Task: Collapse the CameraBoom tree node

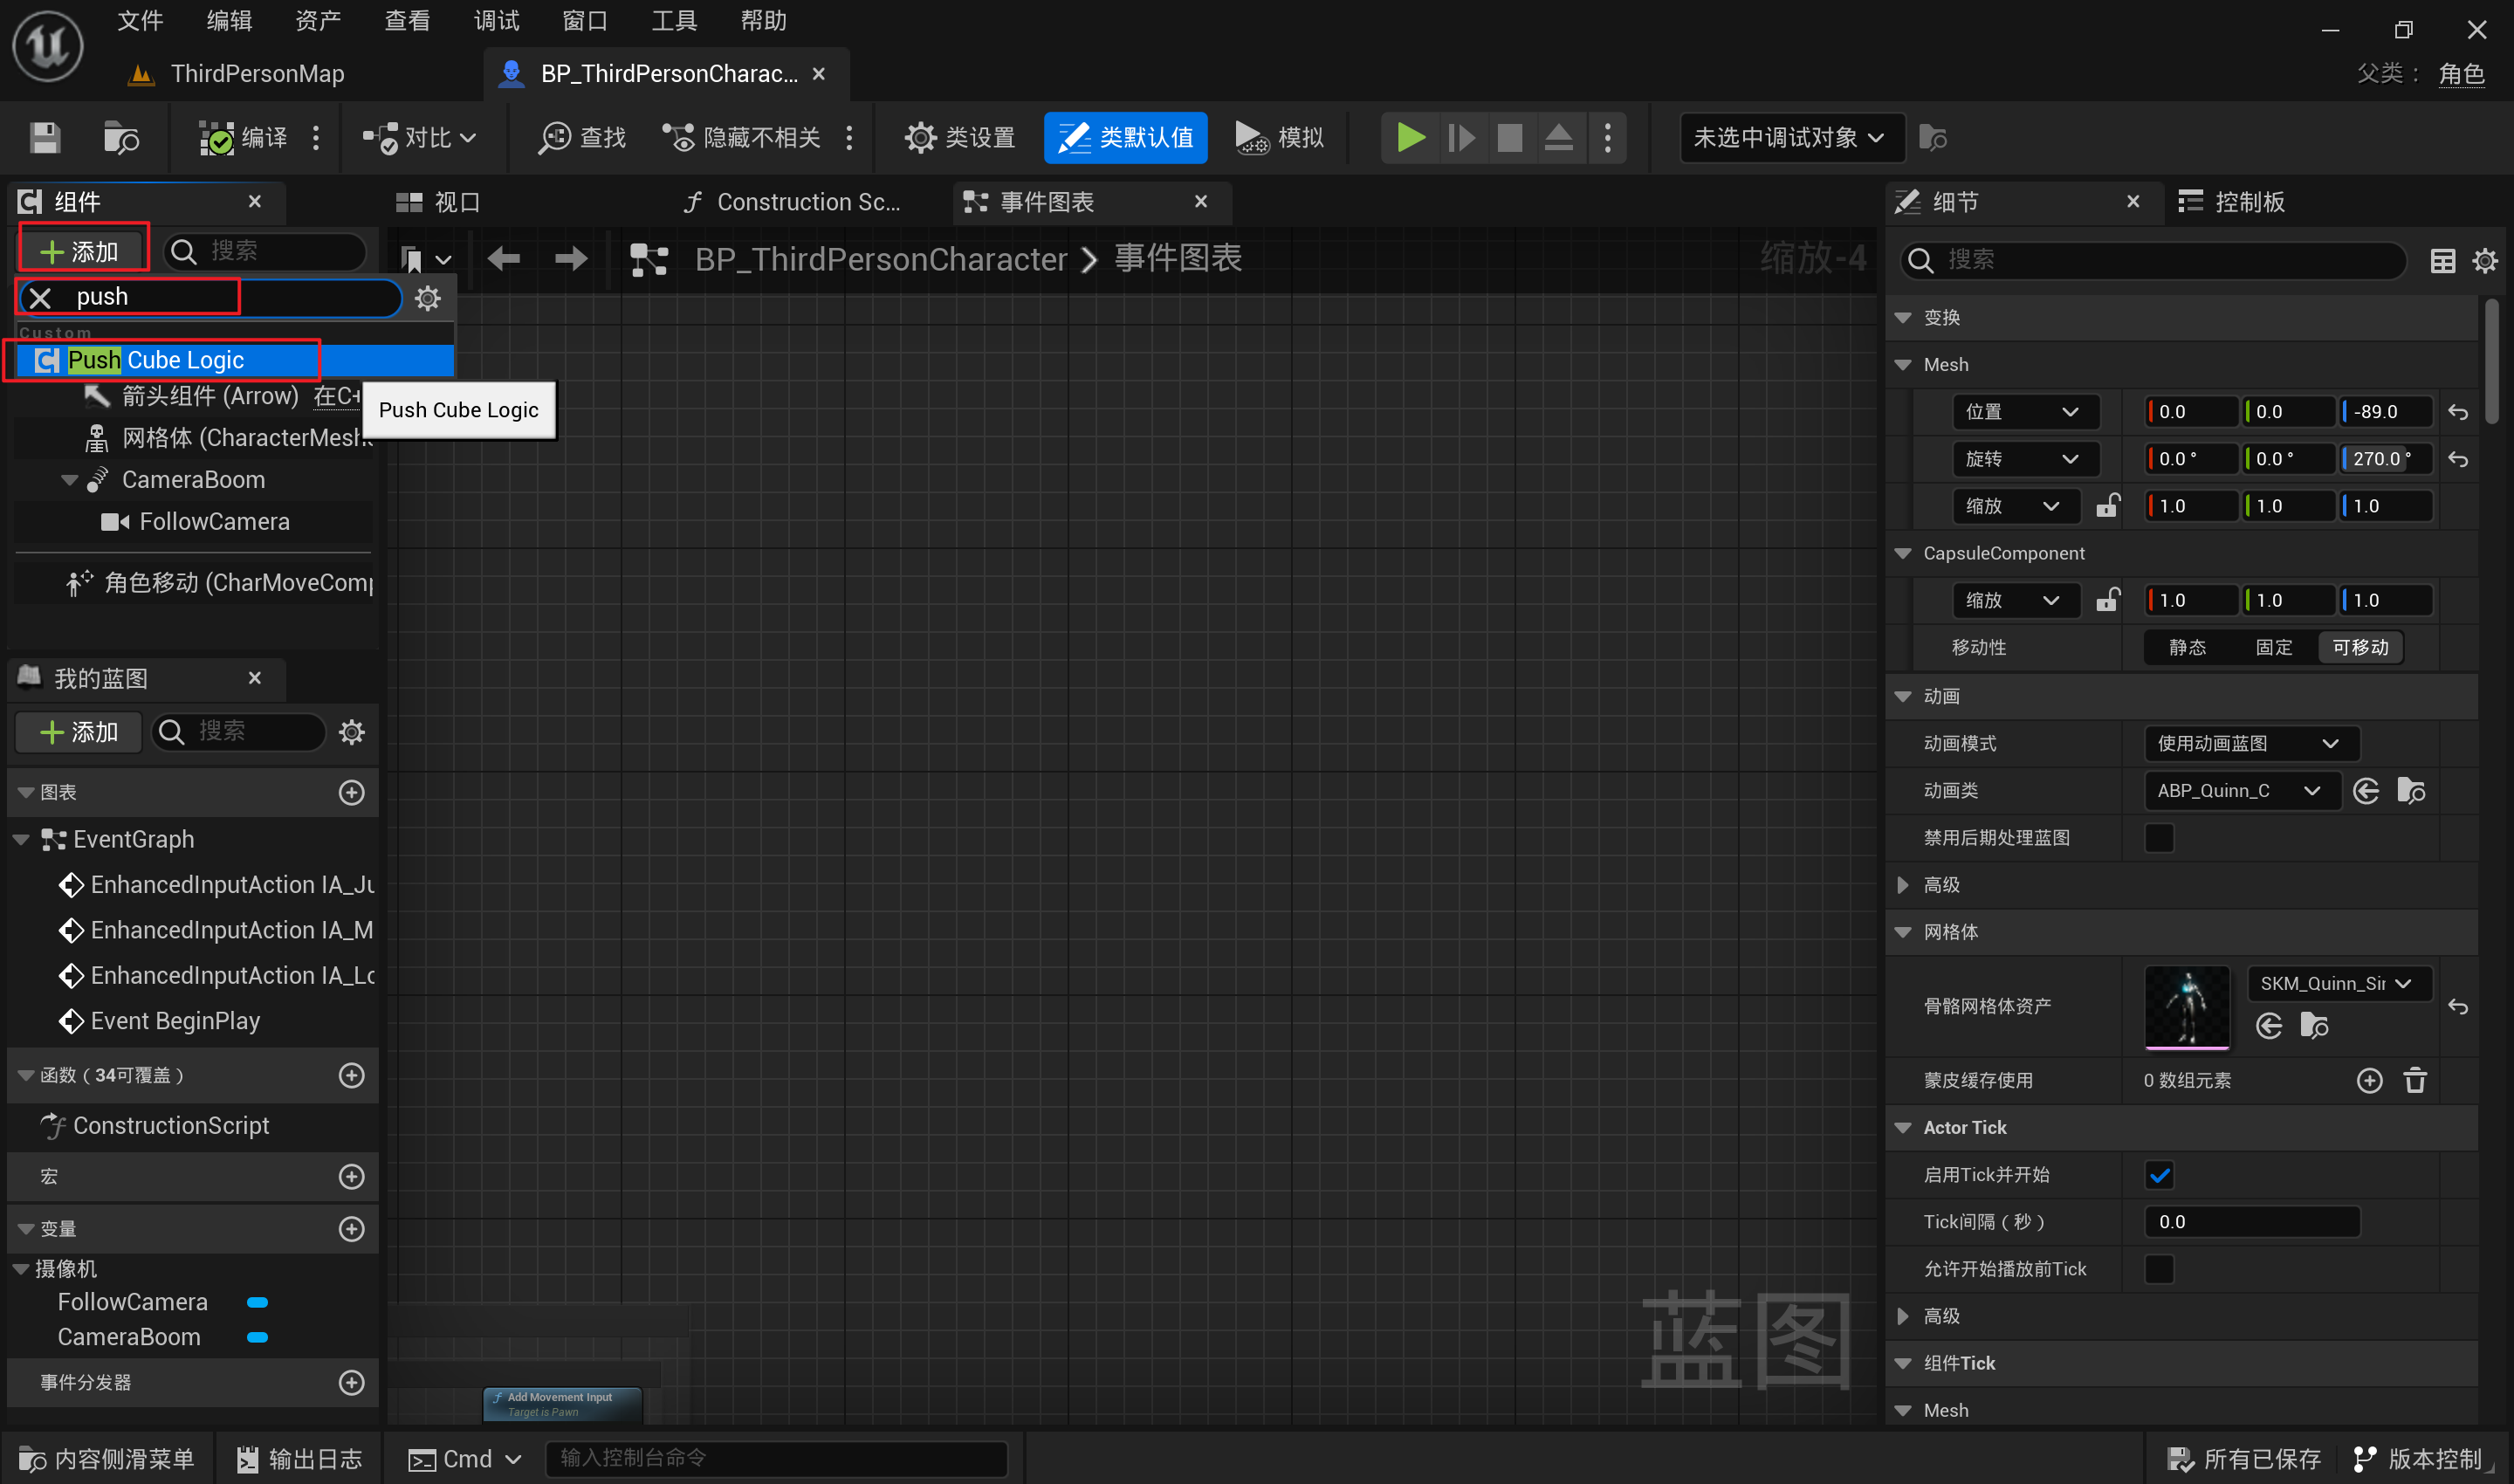Action: (70, 480)
